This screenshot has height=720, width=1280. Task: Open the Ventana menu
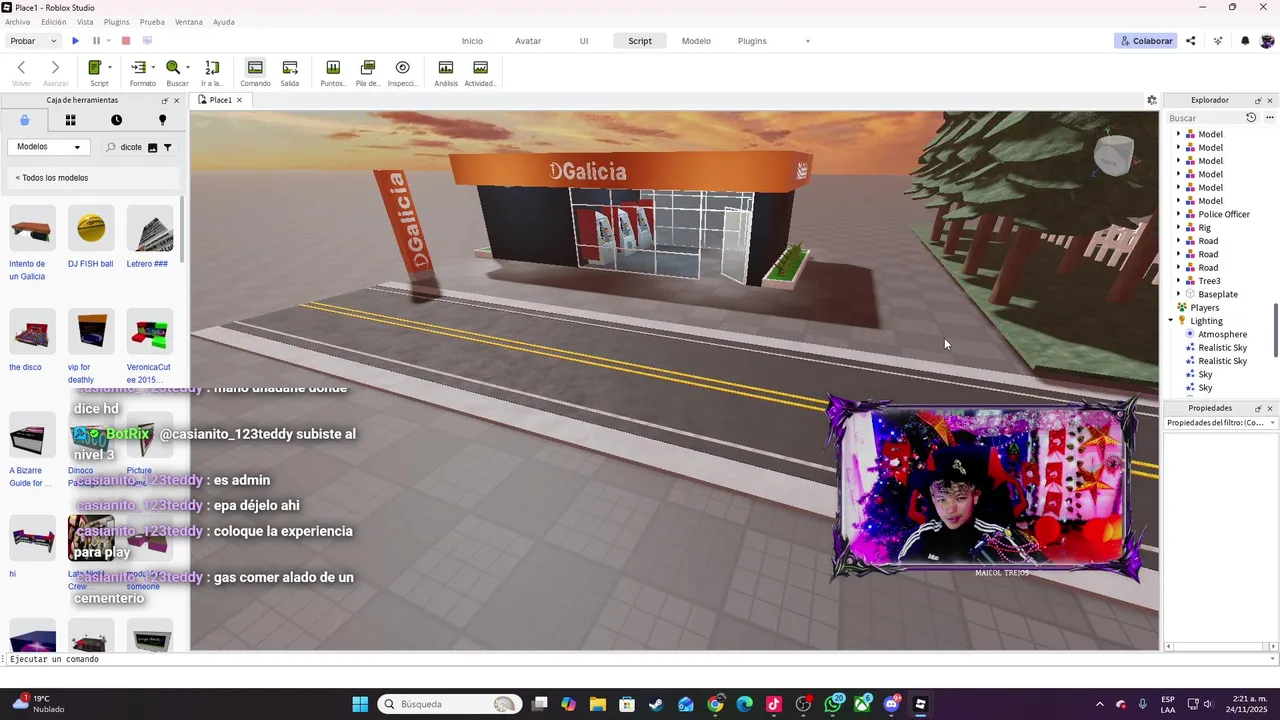pos(188,22)
